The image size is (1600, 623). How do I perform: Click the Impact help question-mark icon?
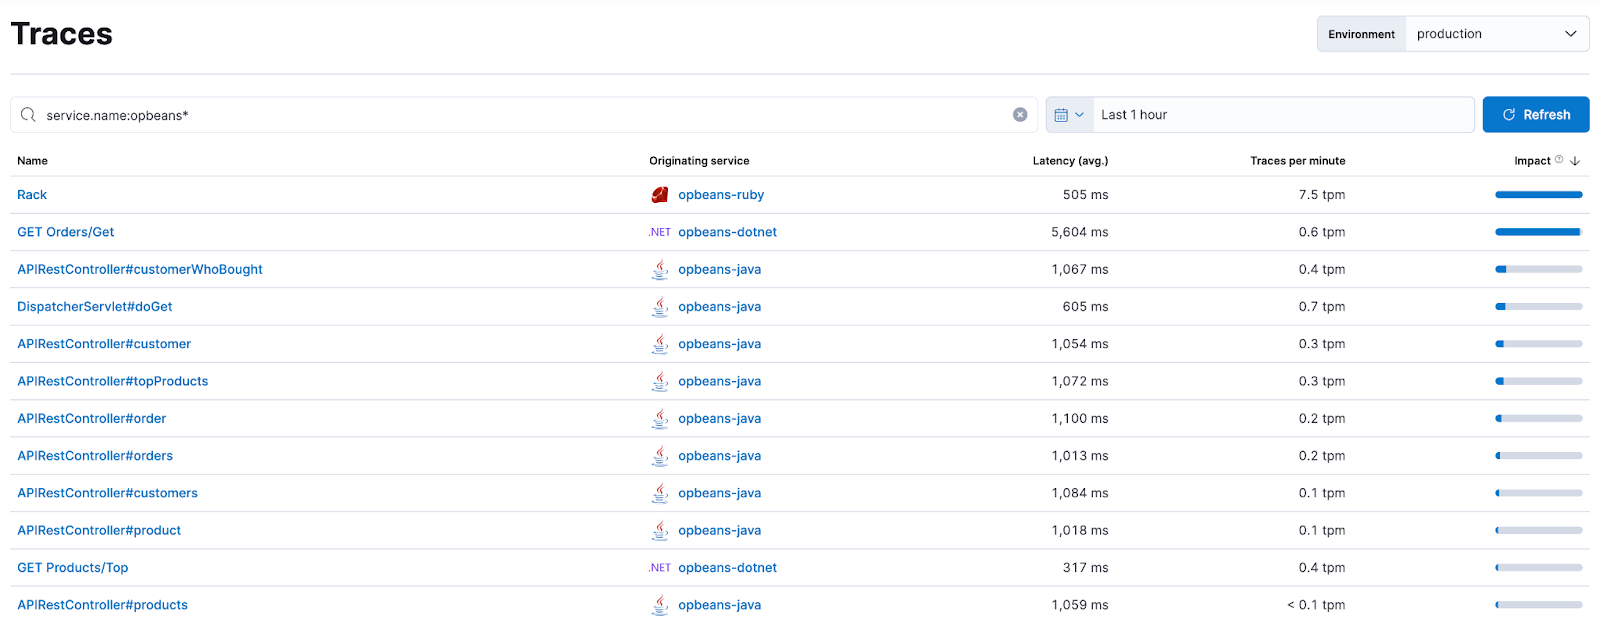pos(1559,160)
